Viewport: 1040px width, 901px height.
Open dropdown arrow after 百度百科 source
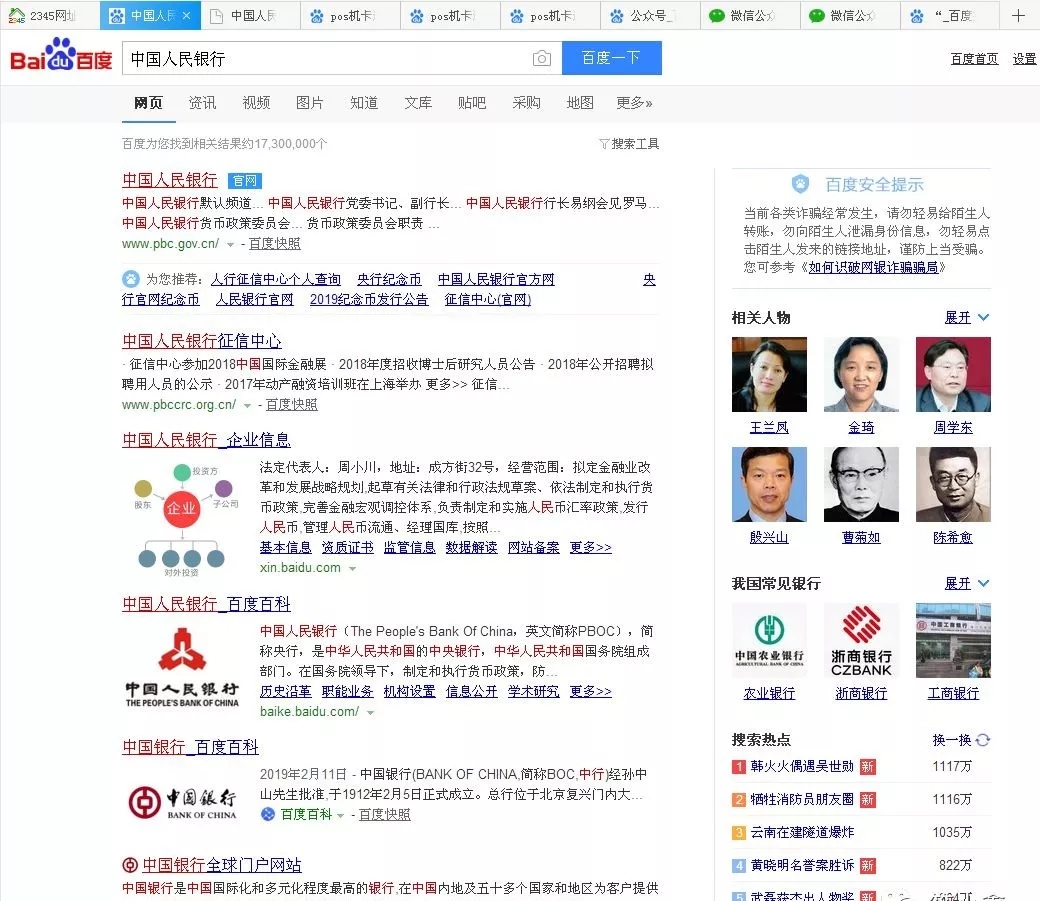[340, 815]
